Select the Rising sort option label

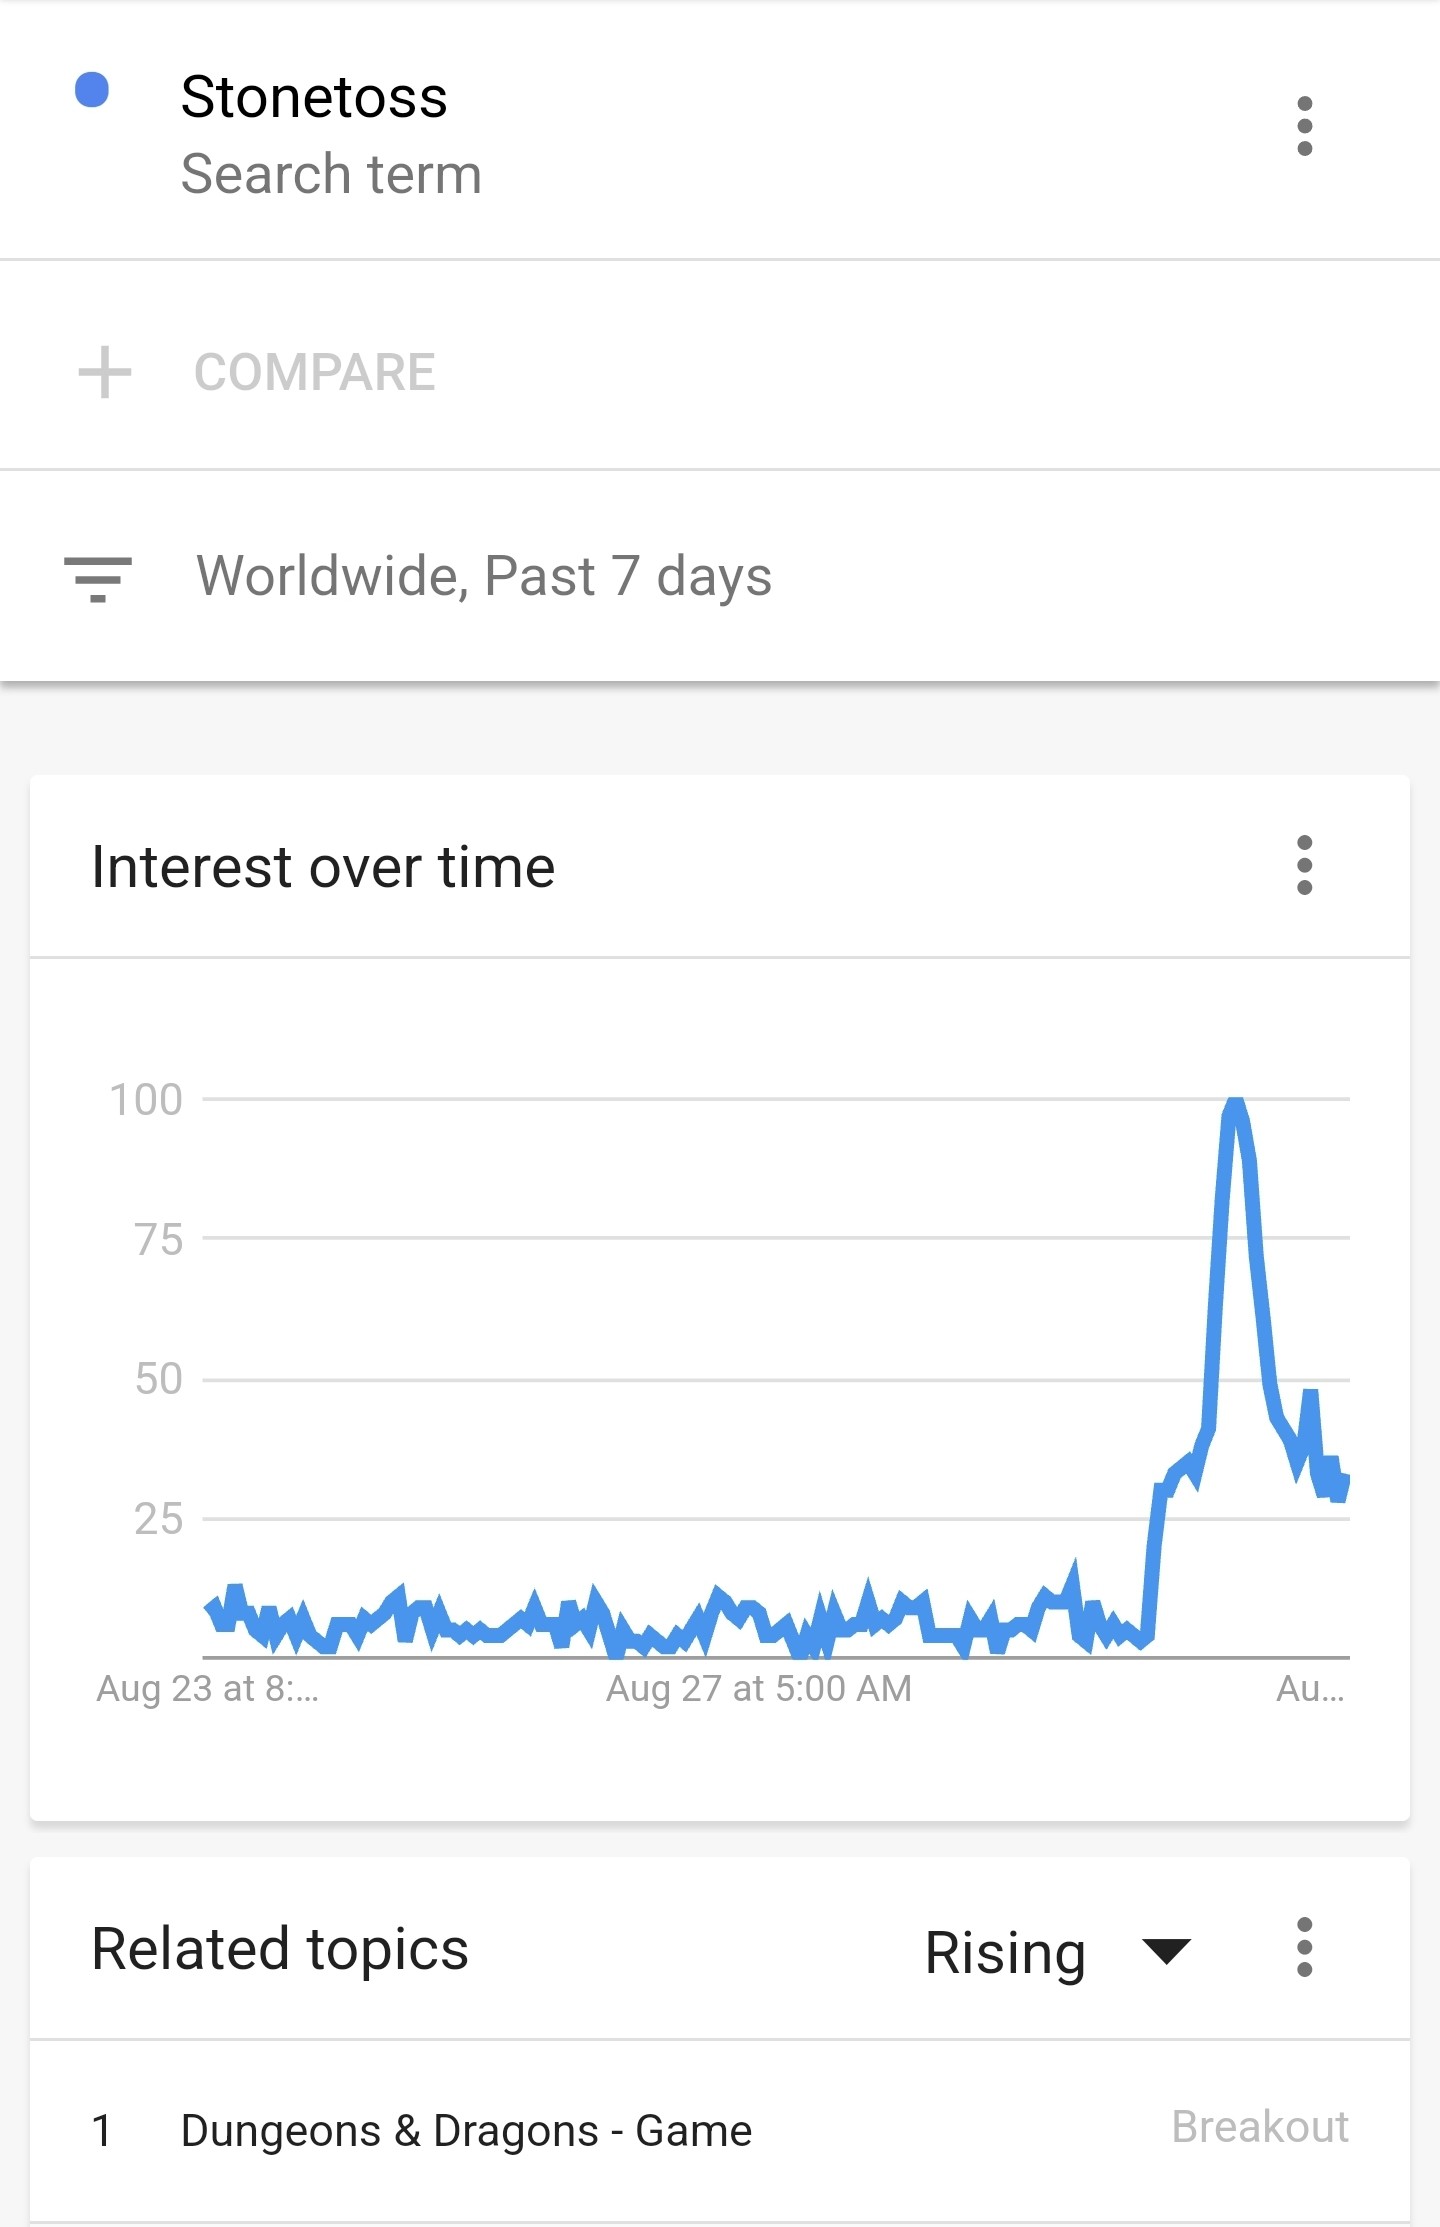(1005, 1952)
